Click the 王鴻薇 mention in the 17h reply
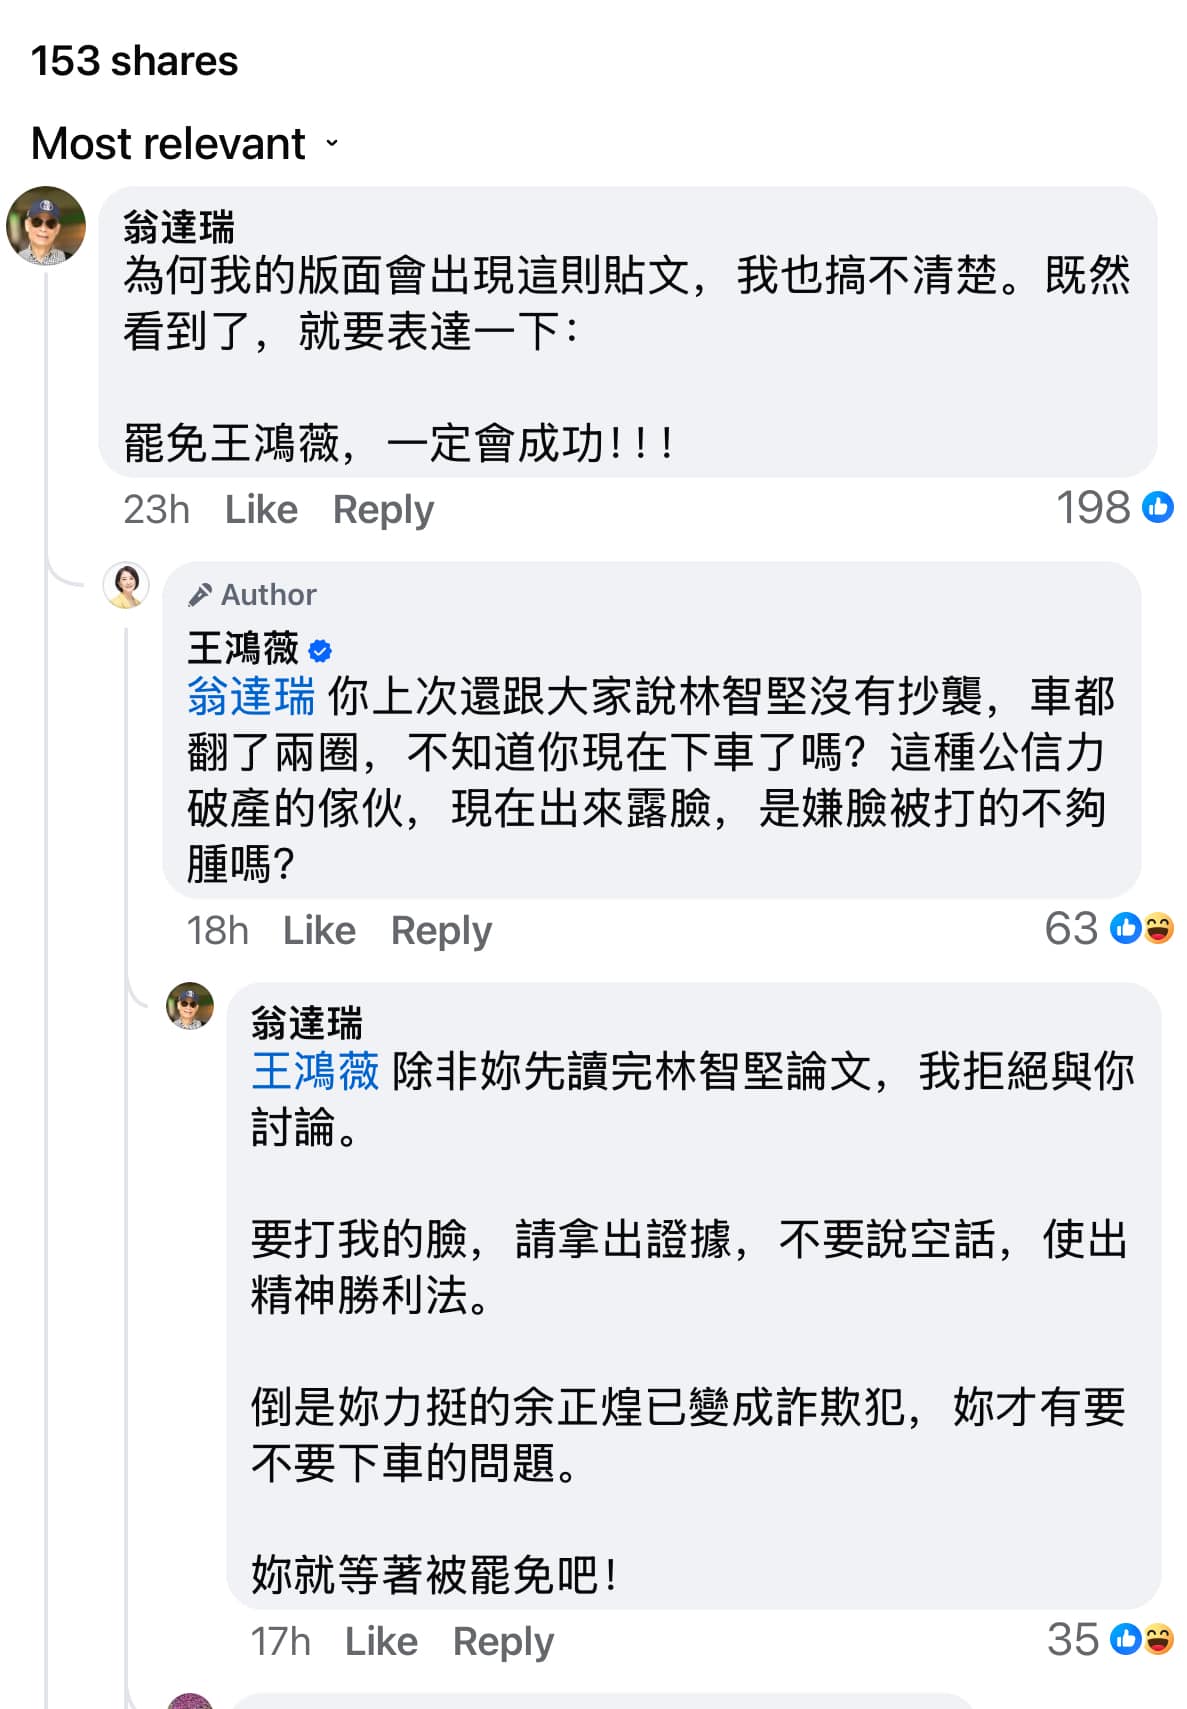This screenshot has width=1187, height=1709. 315,1072
